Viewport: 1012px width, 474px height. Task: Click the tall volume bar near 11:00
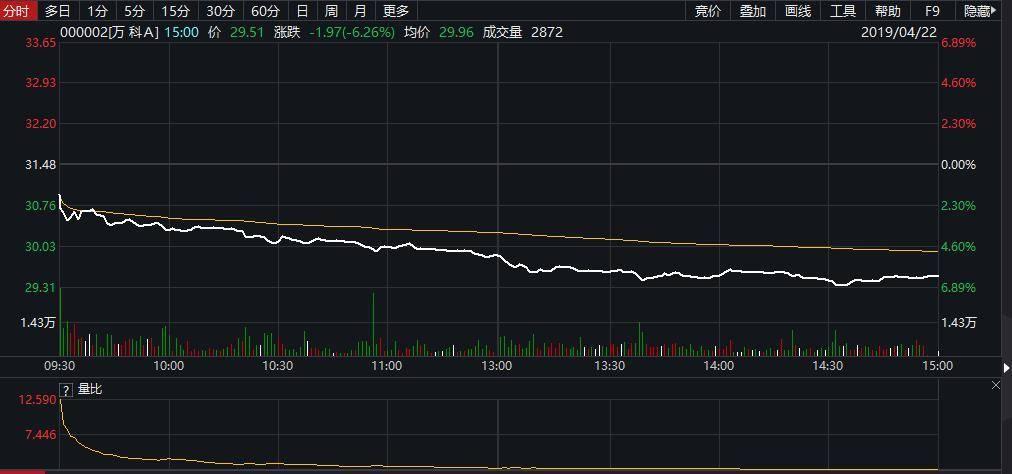point(373,324)
